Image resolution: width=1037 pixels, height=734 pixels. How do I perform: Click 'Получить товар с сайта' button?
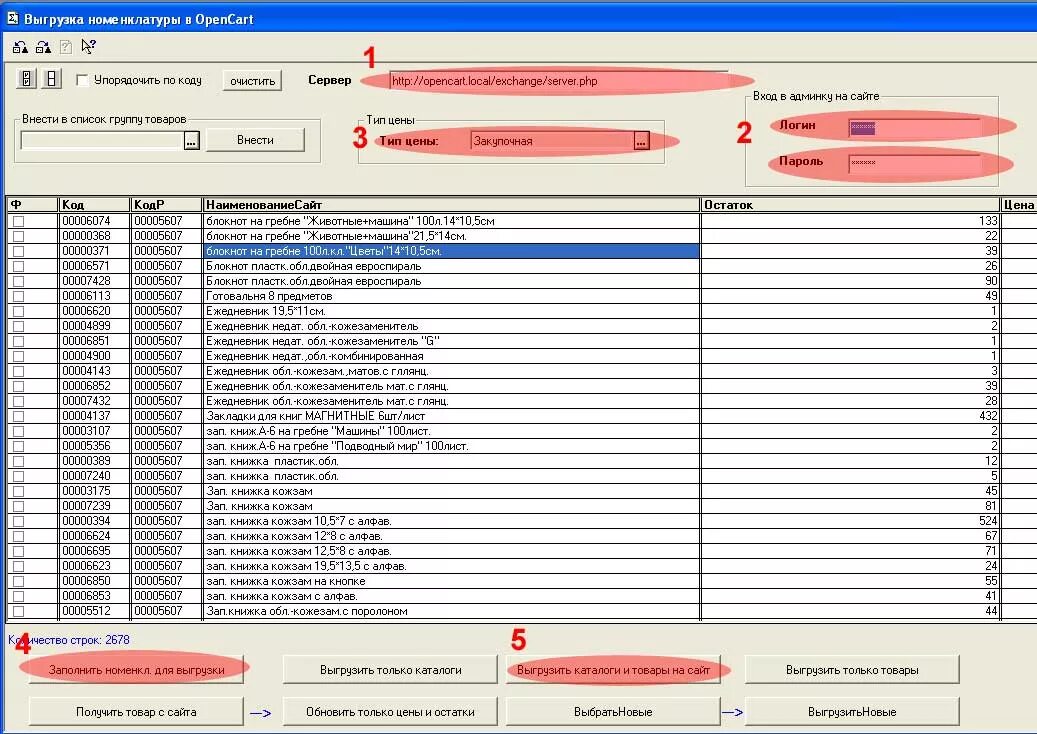point(136,712)
